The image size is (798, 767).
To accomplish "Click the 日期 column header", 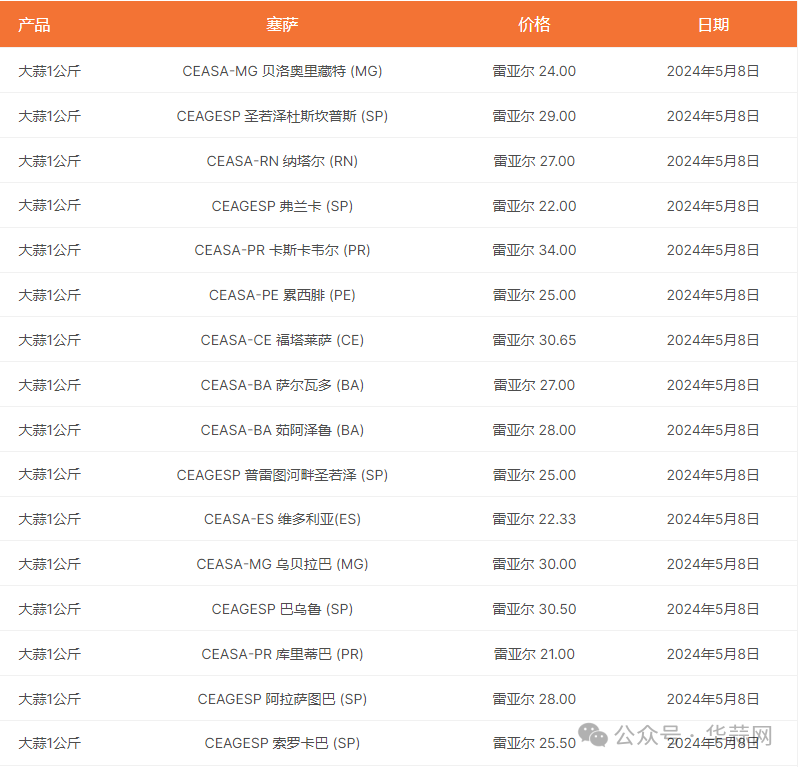I will click(x=713, y=24).
